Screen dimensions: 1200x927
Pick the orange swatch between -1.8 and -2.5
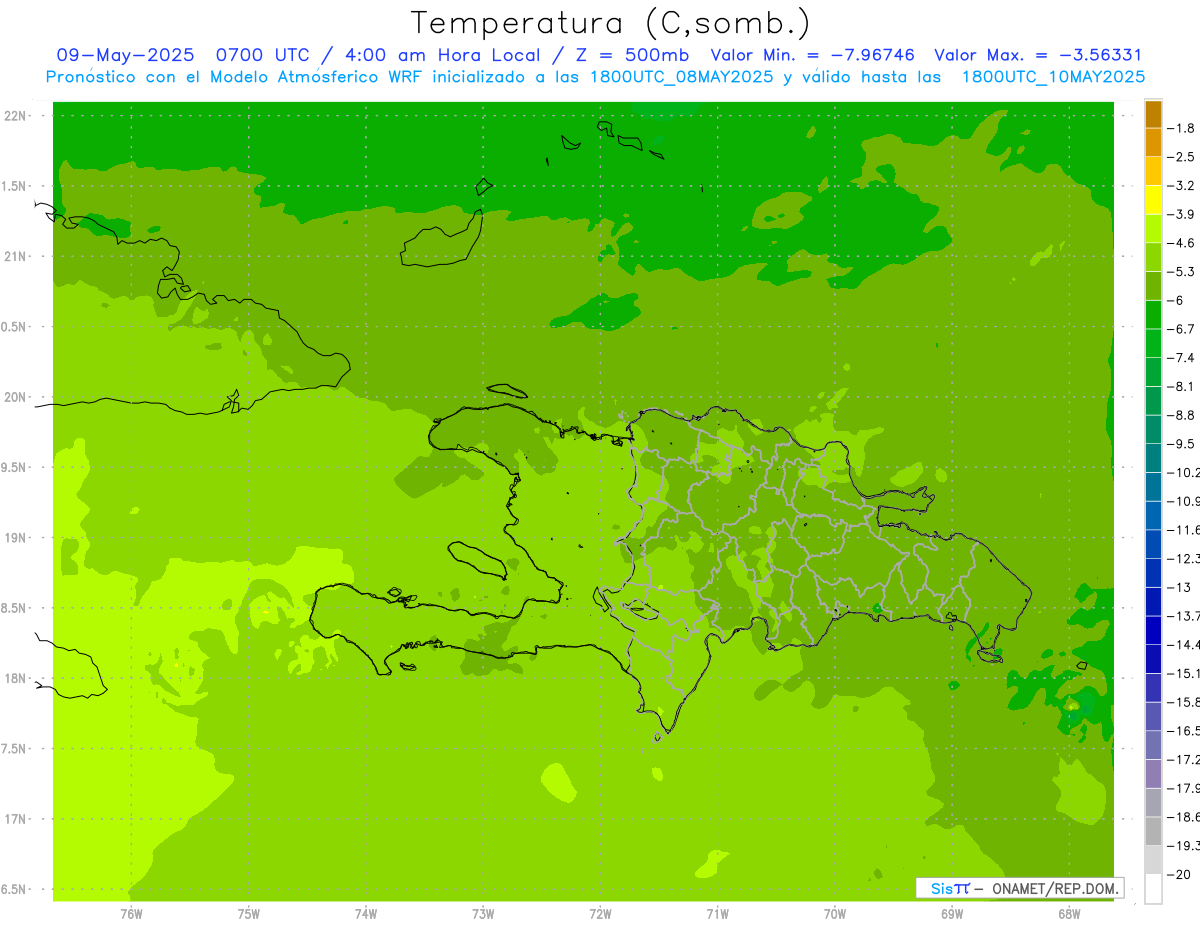coord(1153,142)
